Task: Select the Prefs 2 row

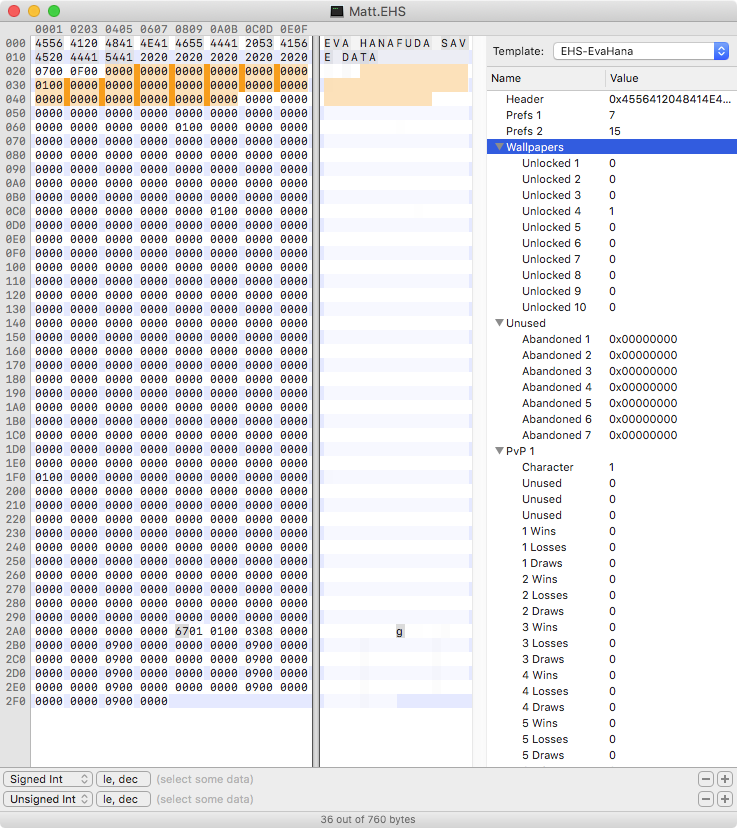Action: point(526,131)
